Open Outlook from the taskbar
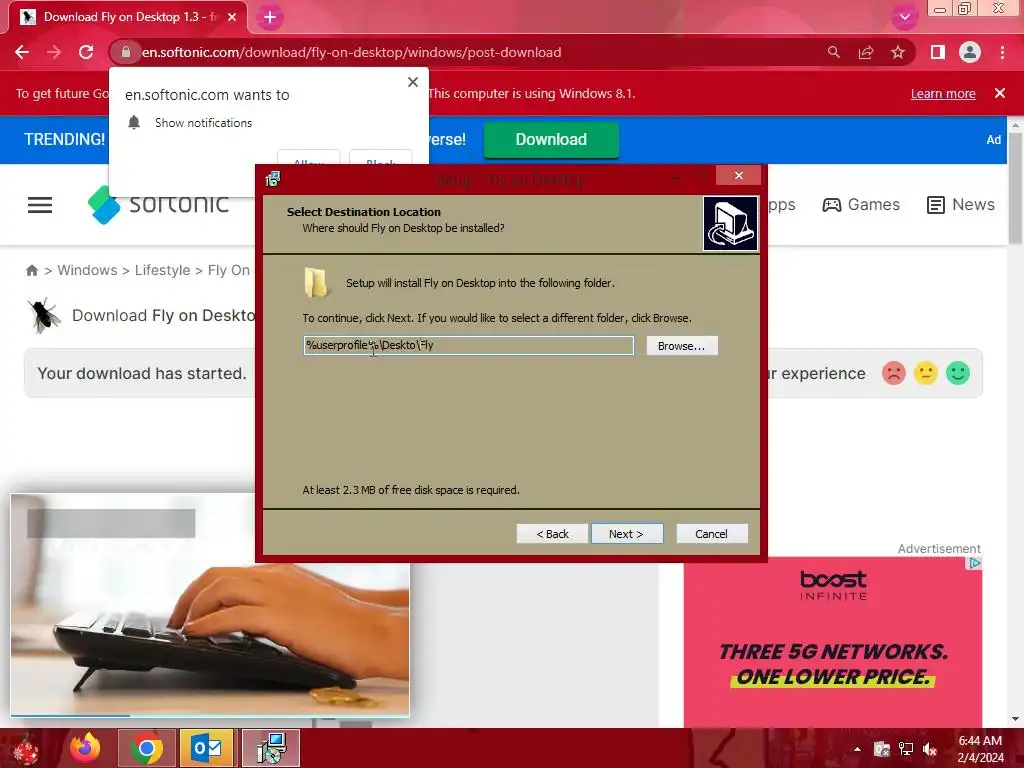 tap(206, 748)
